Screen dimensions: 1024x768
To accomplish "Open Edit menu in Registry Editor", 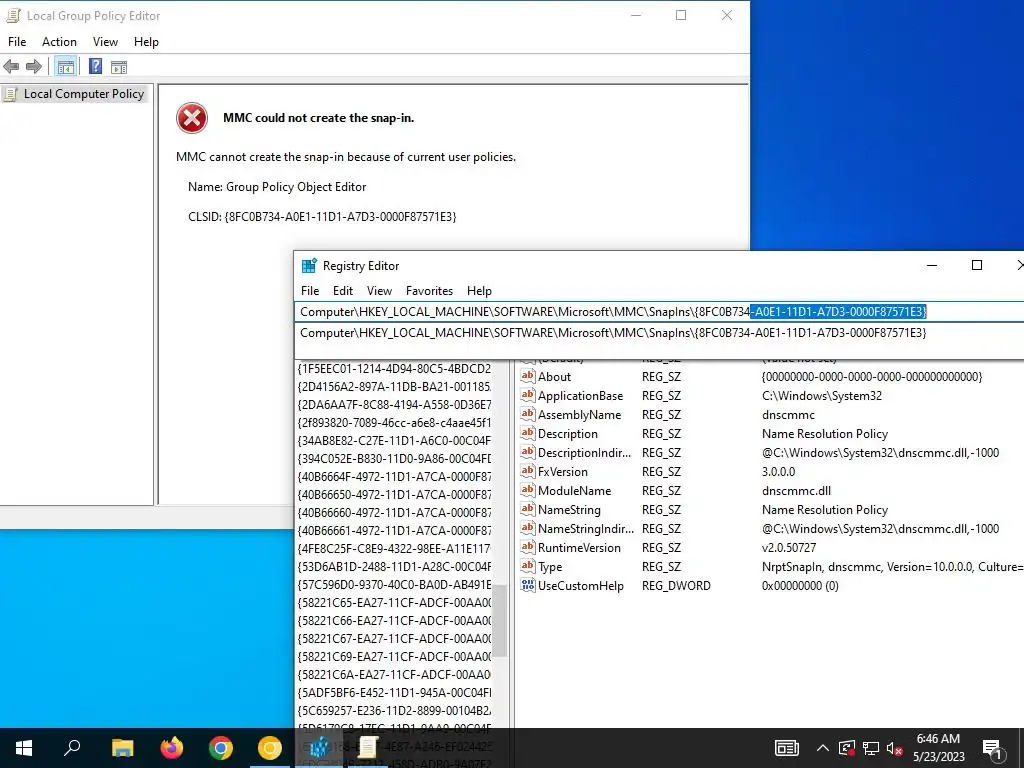I will point(343,291).
